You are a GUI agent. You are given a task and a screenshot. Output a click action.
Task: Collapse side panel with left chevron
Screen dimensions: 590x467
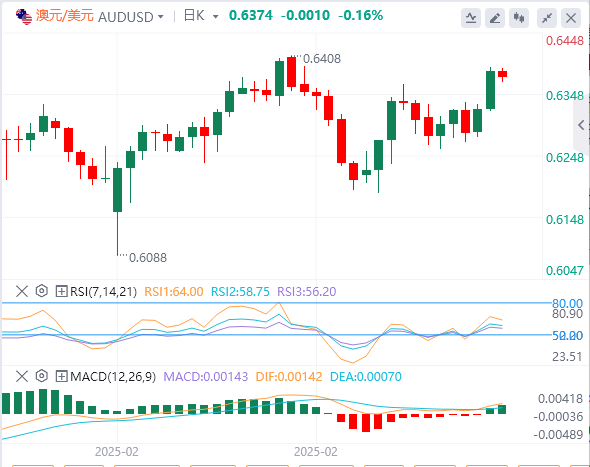[x=581, y=125]
